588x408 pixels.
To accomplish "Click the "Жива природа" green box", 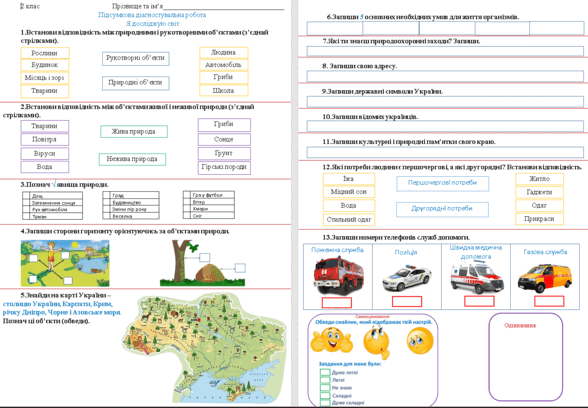I will click(134, 132).
